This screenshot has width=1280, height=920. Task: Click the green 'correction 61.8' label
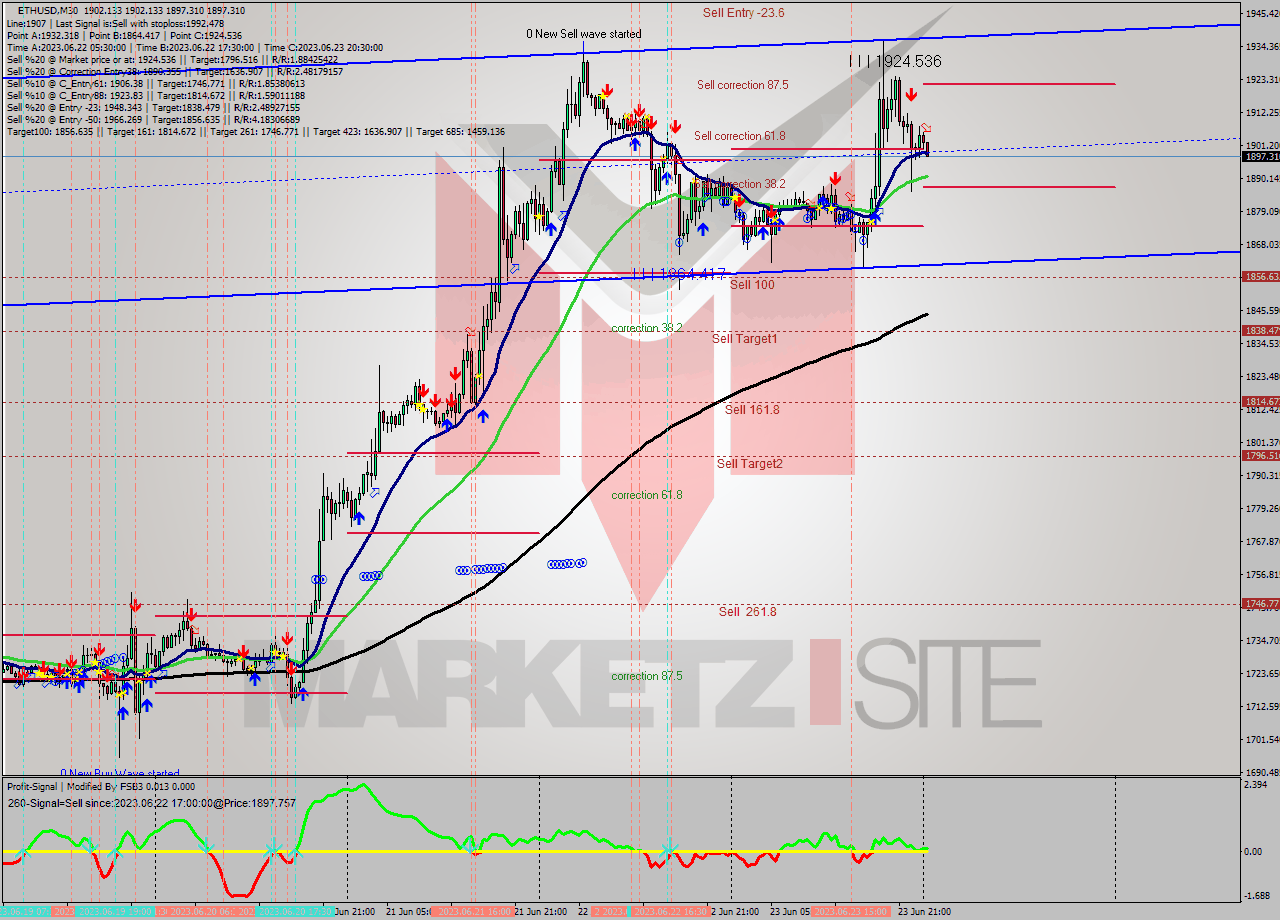647,495
